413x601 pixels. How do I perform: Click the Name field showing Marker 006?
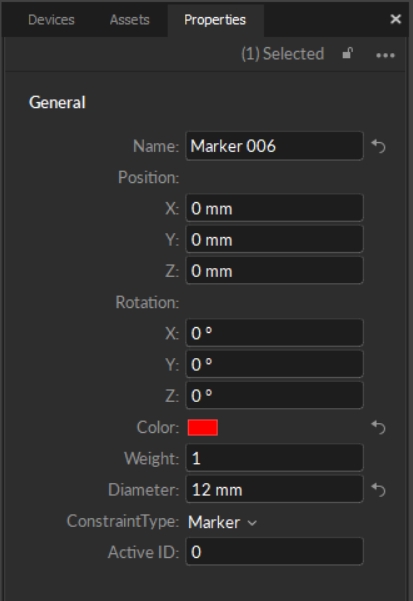coord(274,146)
